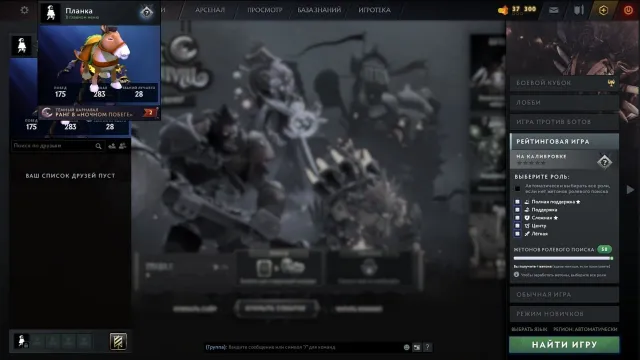This screenshot has width=640, height=360.
Task: Click the На калибровке rank label
Action: tap(541, 156)
